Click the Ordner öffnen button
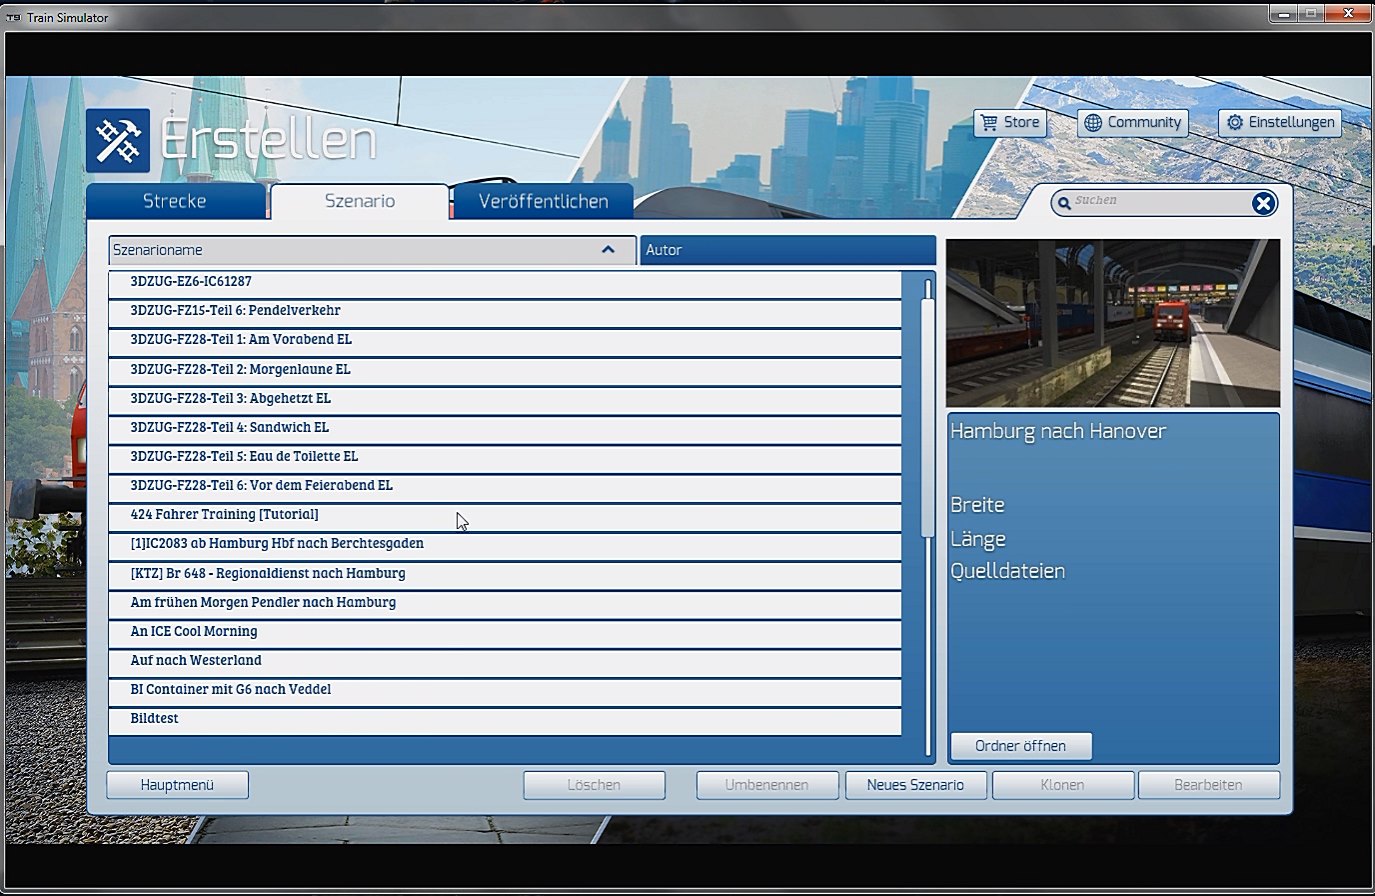Screen dimensions: 1375x896 coord(1020,746)
